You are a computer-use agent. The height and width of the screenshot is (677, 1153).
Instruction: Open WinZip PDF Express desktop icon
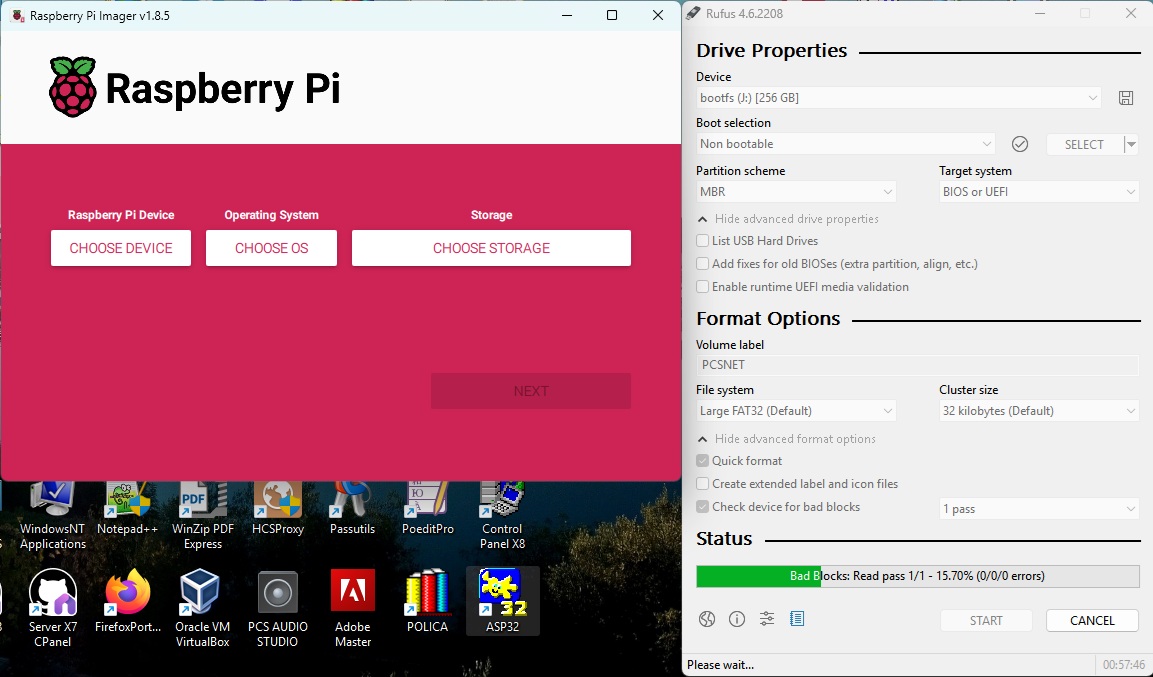point(202,516)
